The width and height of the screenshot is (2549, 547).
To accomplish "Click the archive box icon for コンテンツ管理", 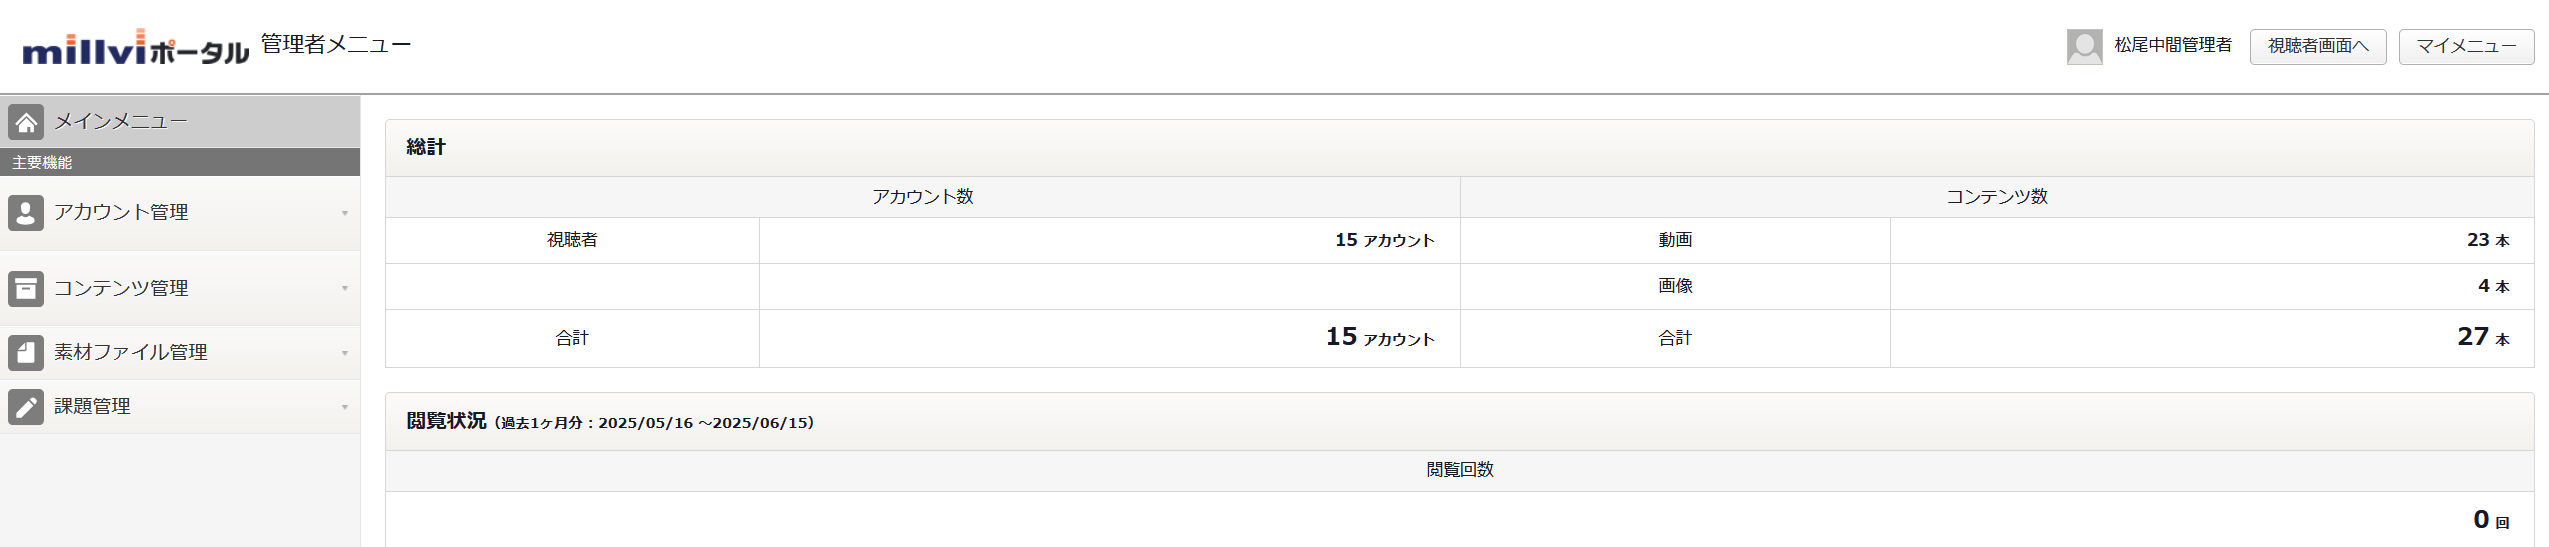I will (x=26, y=288).
